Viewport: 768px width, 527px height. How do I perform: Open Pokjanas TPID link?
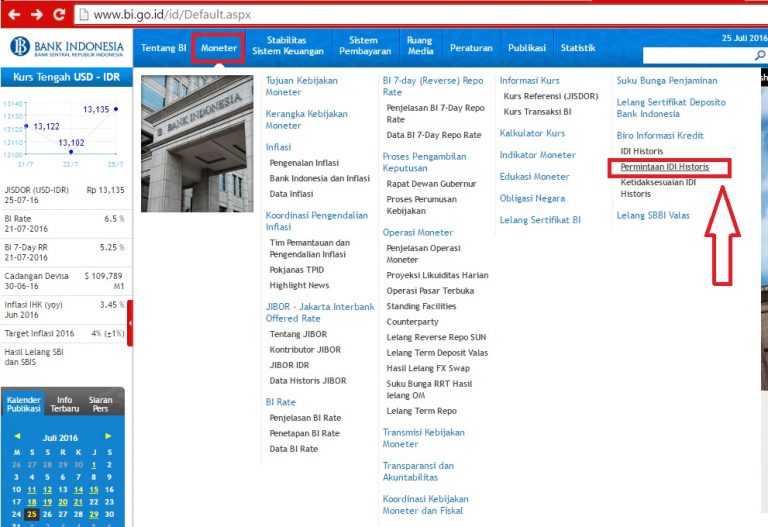point(296,270)
